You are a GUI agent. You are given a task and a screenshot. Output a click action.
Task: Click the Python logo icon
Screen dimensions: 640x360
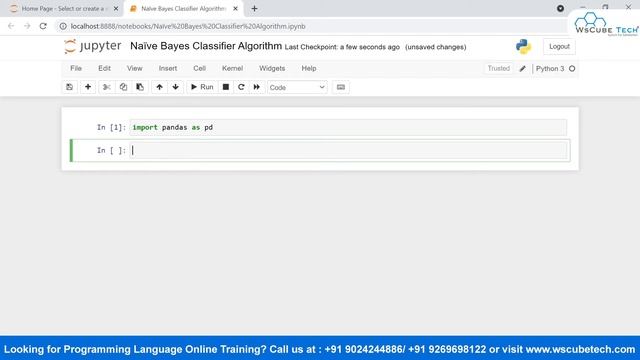(523, 47)
